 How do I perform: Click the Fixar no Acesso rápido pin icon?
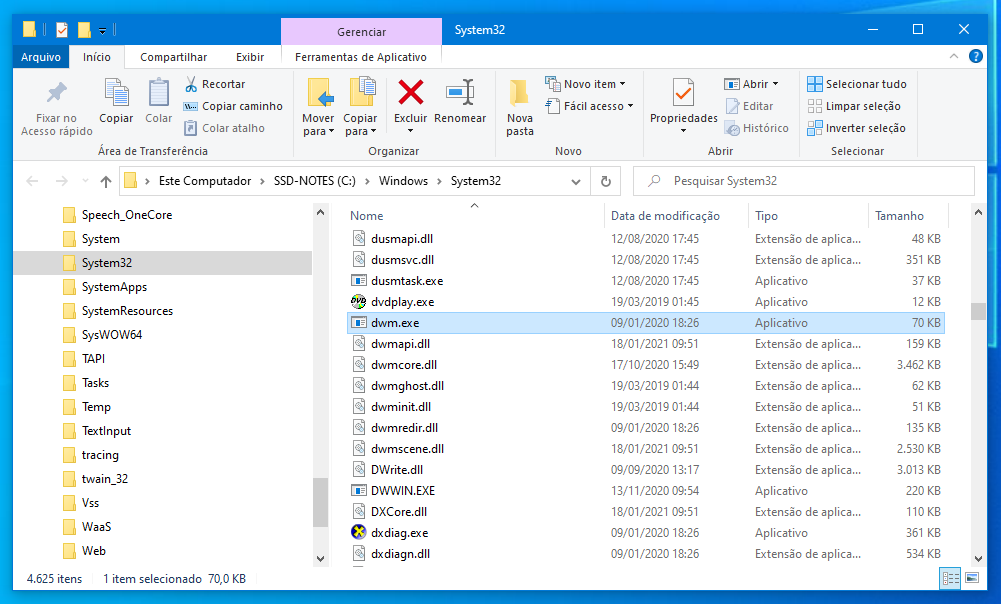[x=57, y=93]
